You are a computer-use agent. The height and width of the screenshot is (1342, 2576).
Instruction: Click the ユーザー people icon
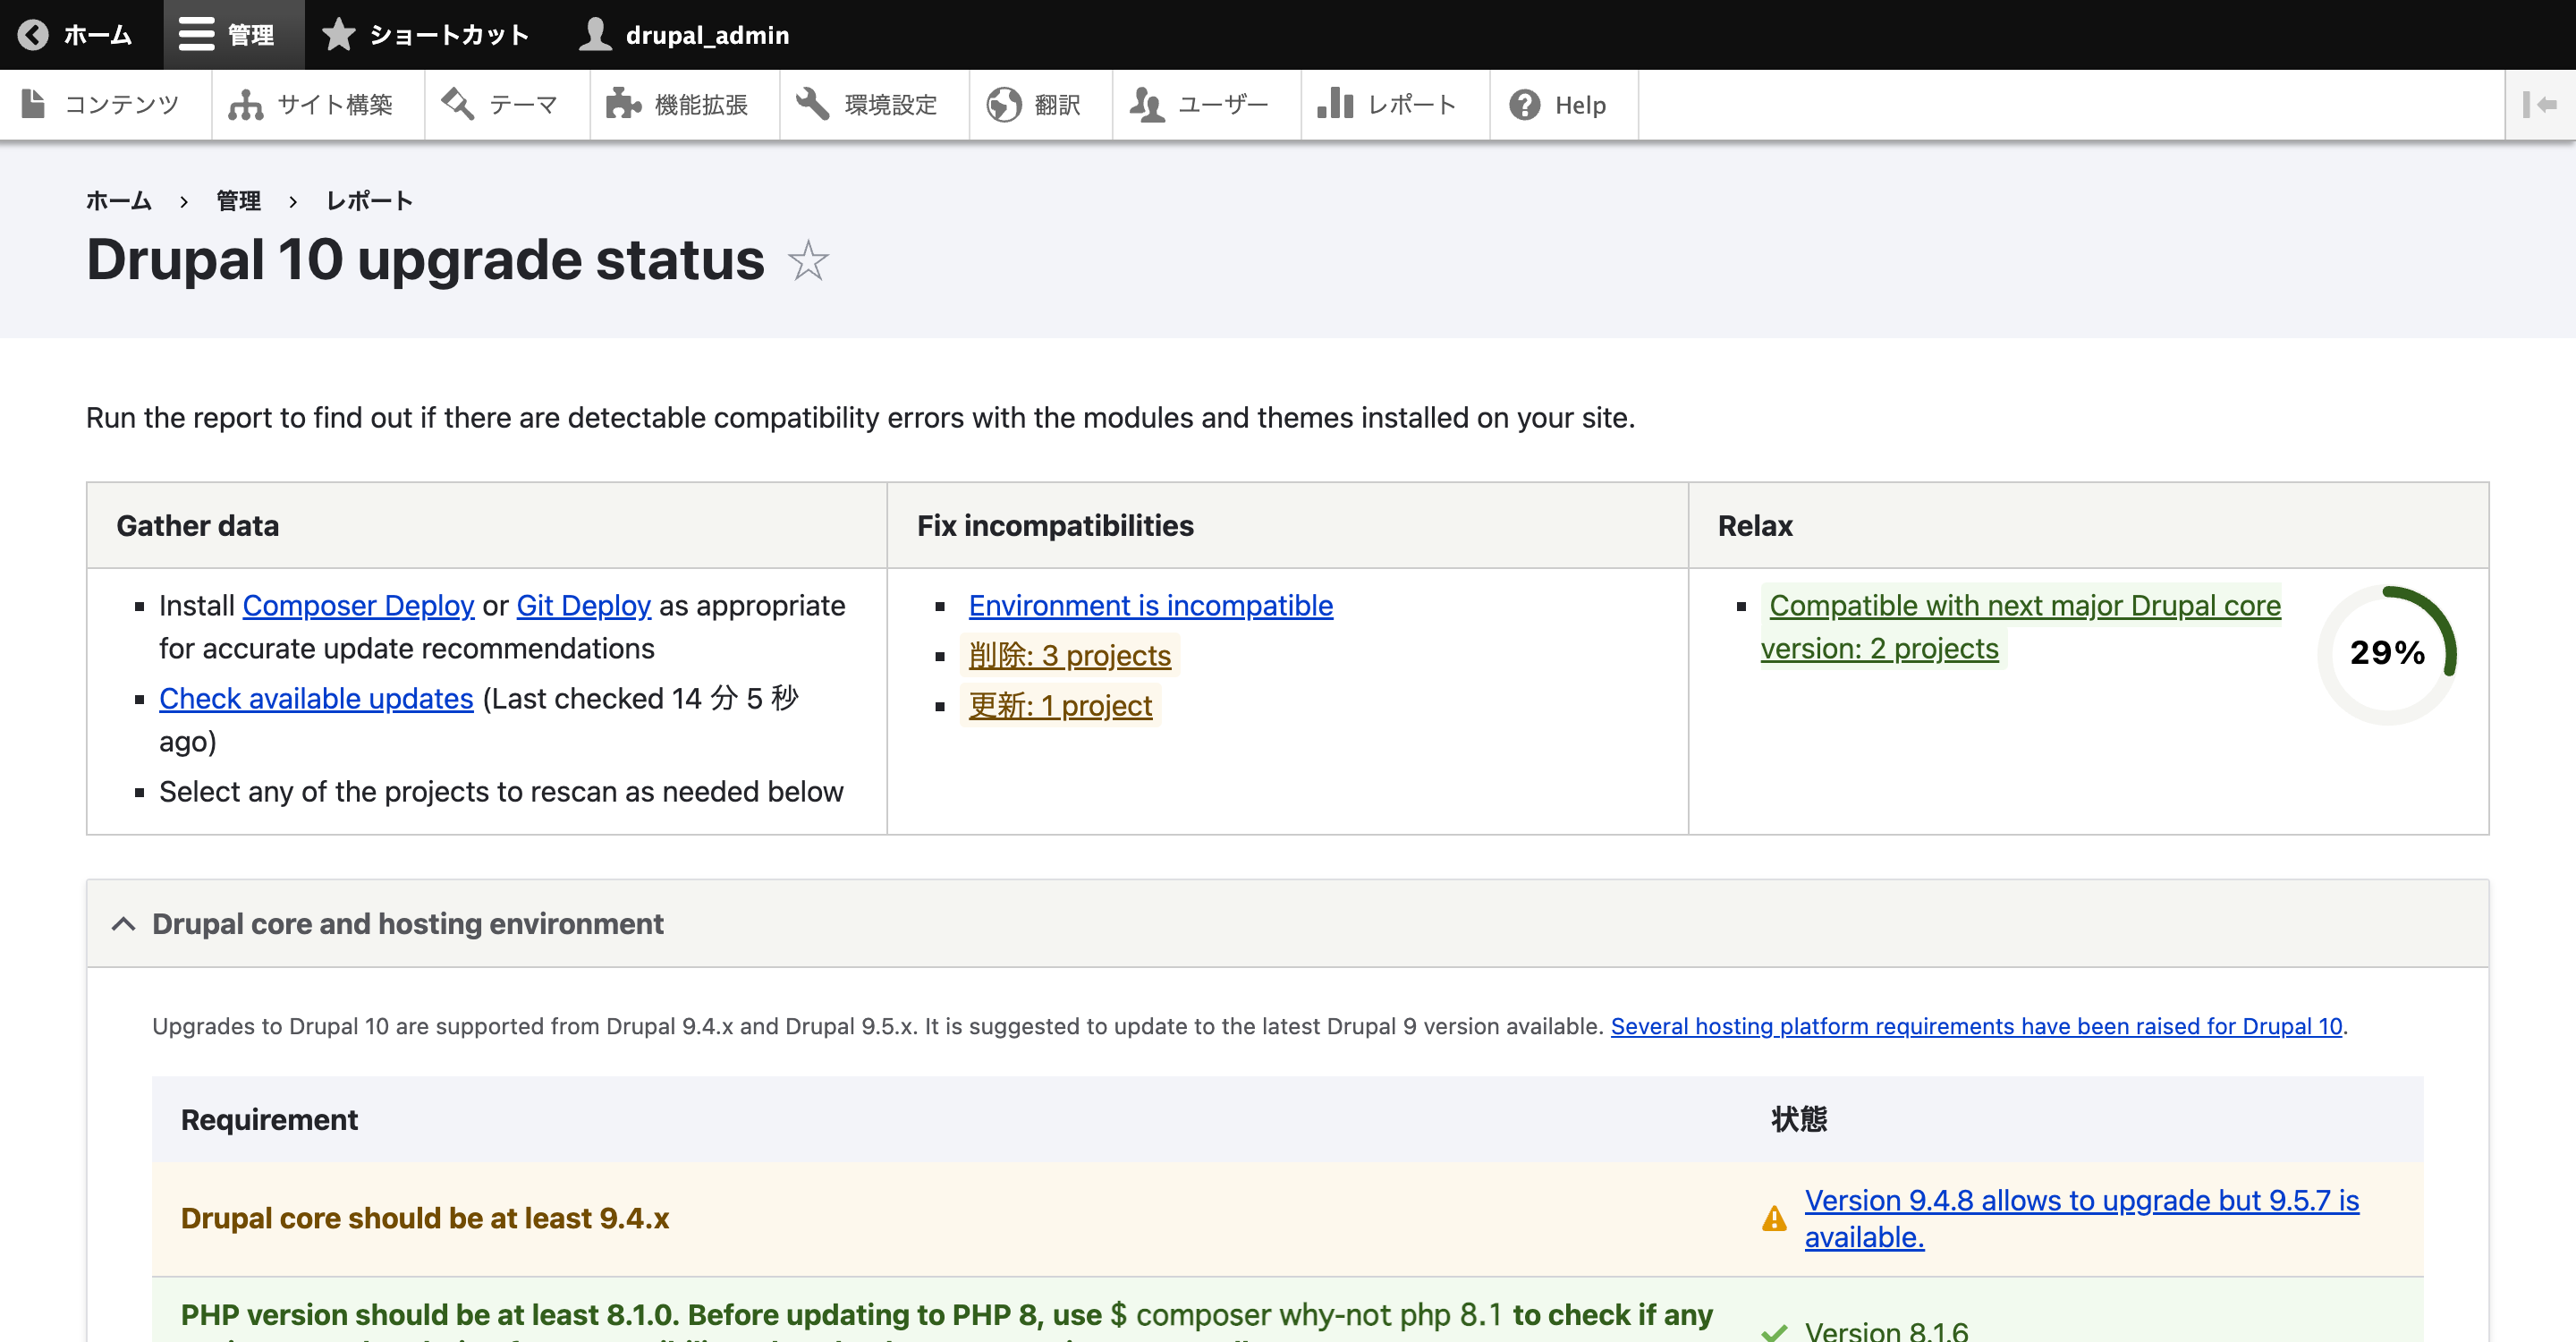1147,104
